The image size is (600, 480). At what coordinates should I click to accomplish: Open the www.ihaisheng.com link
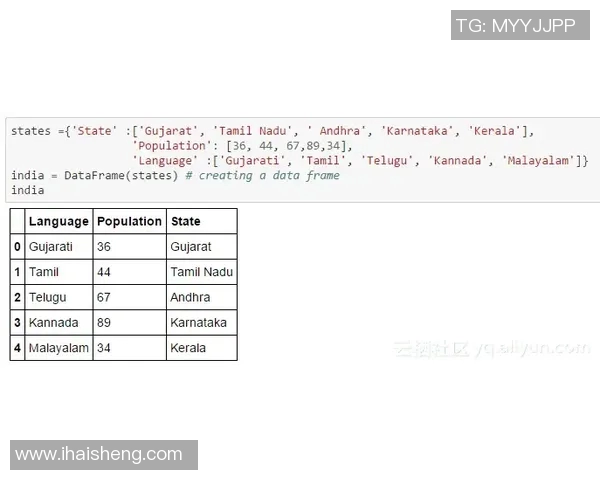99,455
